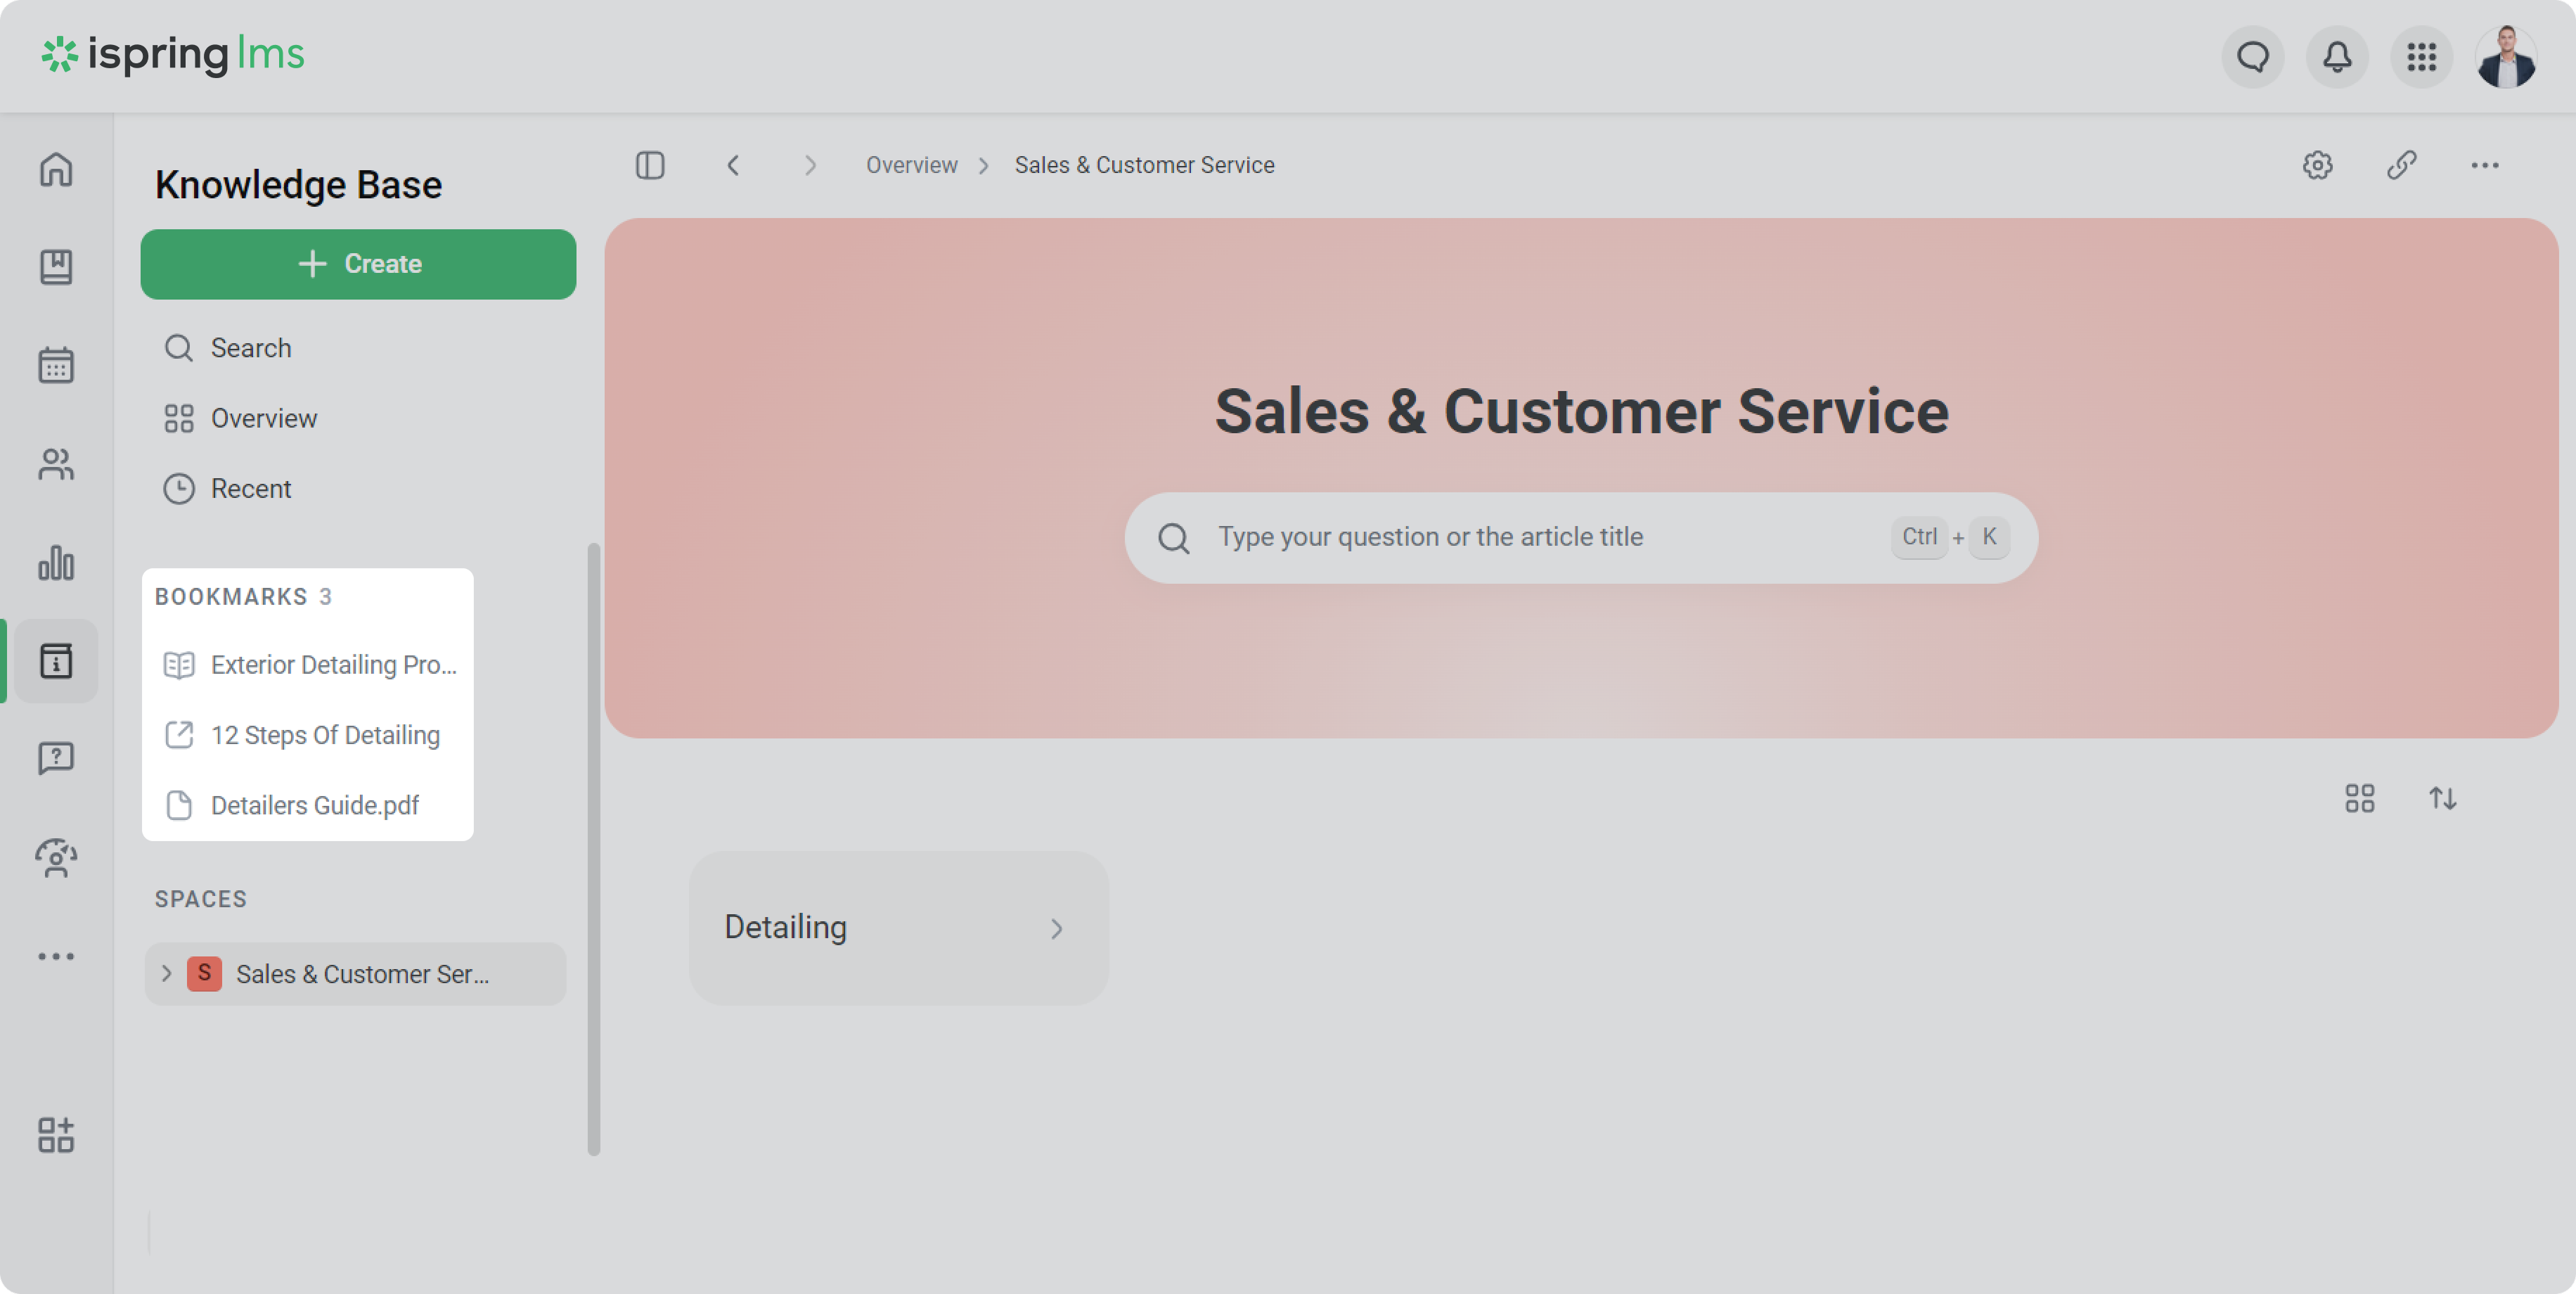Open the apps grid launcher icon
Screen dimensions: 2576x1294
2421,57
